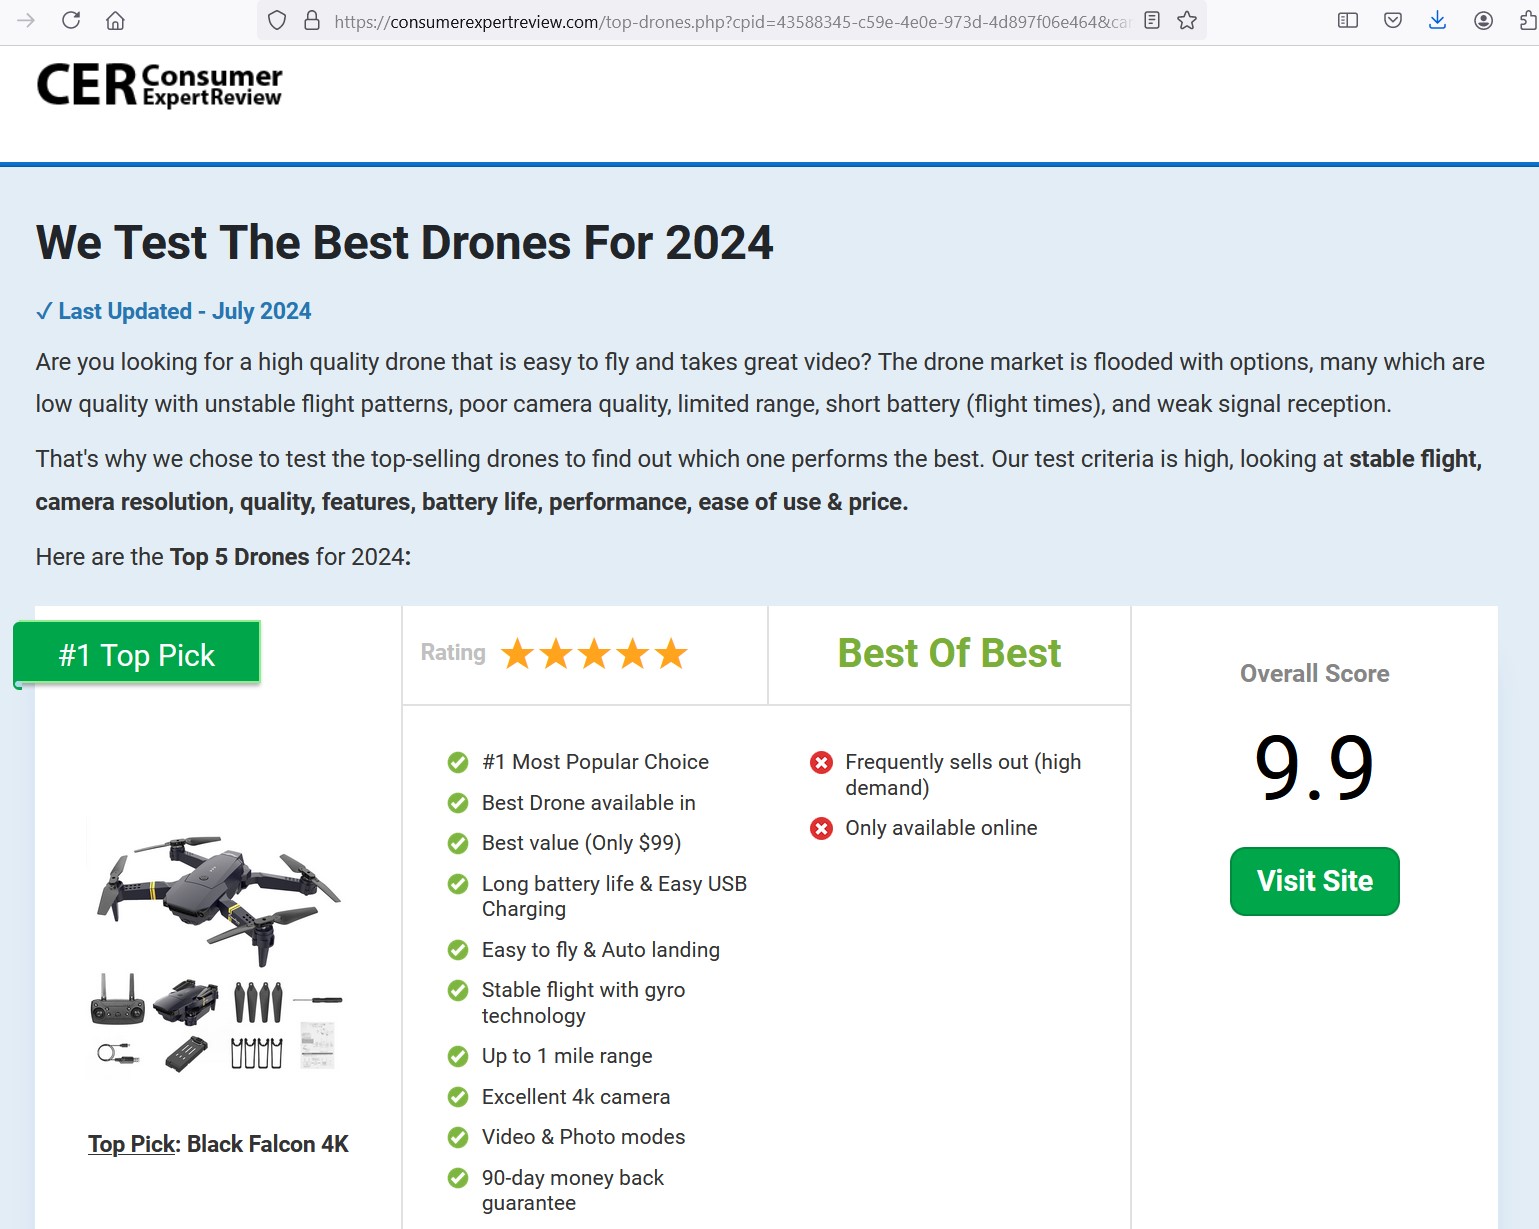
Task: Click red X icon beside 'Frequently sells out'
Action: click(x=821, y=763)
